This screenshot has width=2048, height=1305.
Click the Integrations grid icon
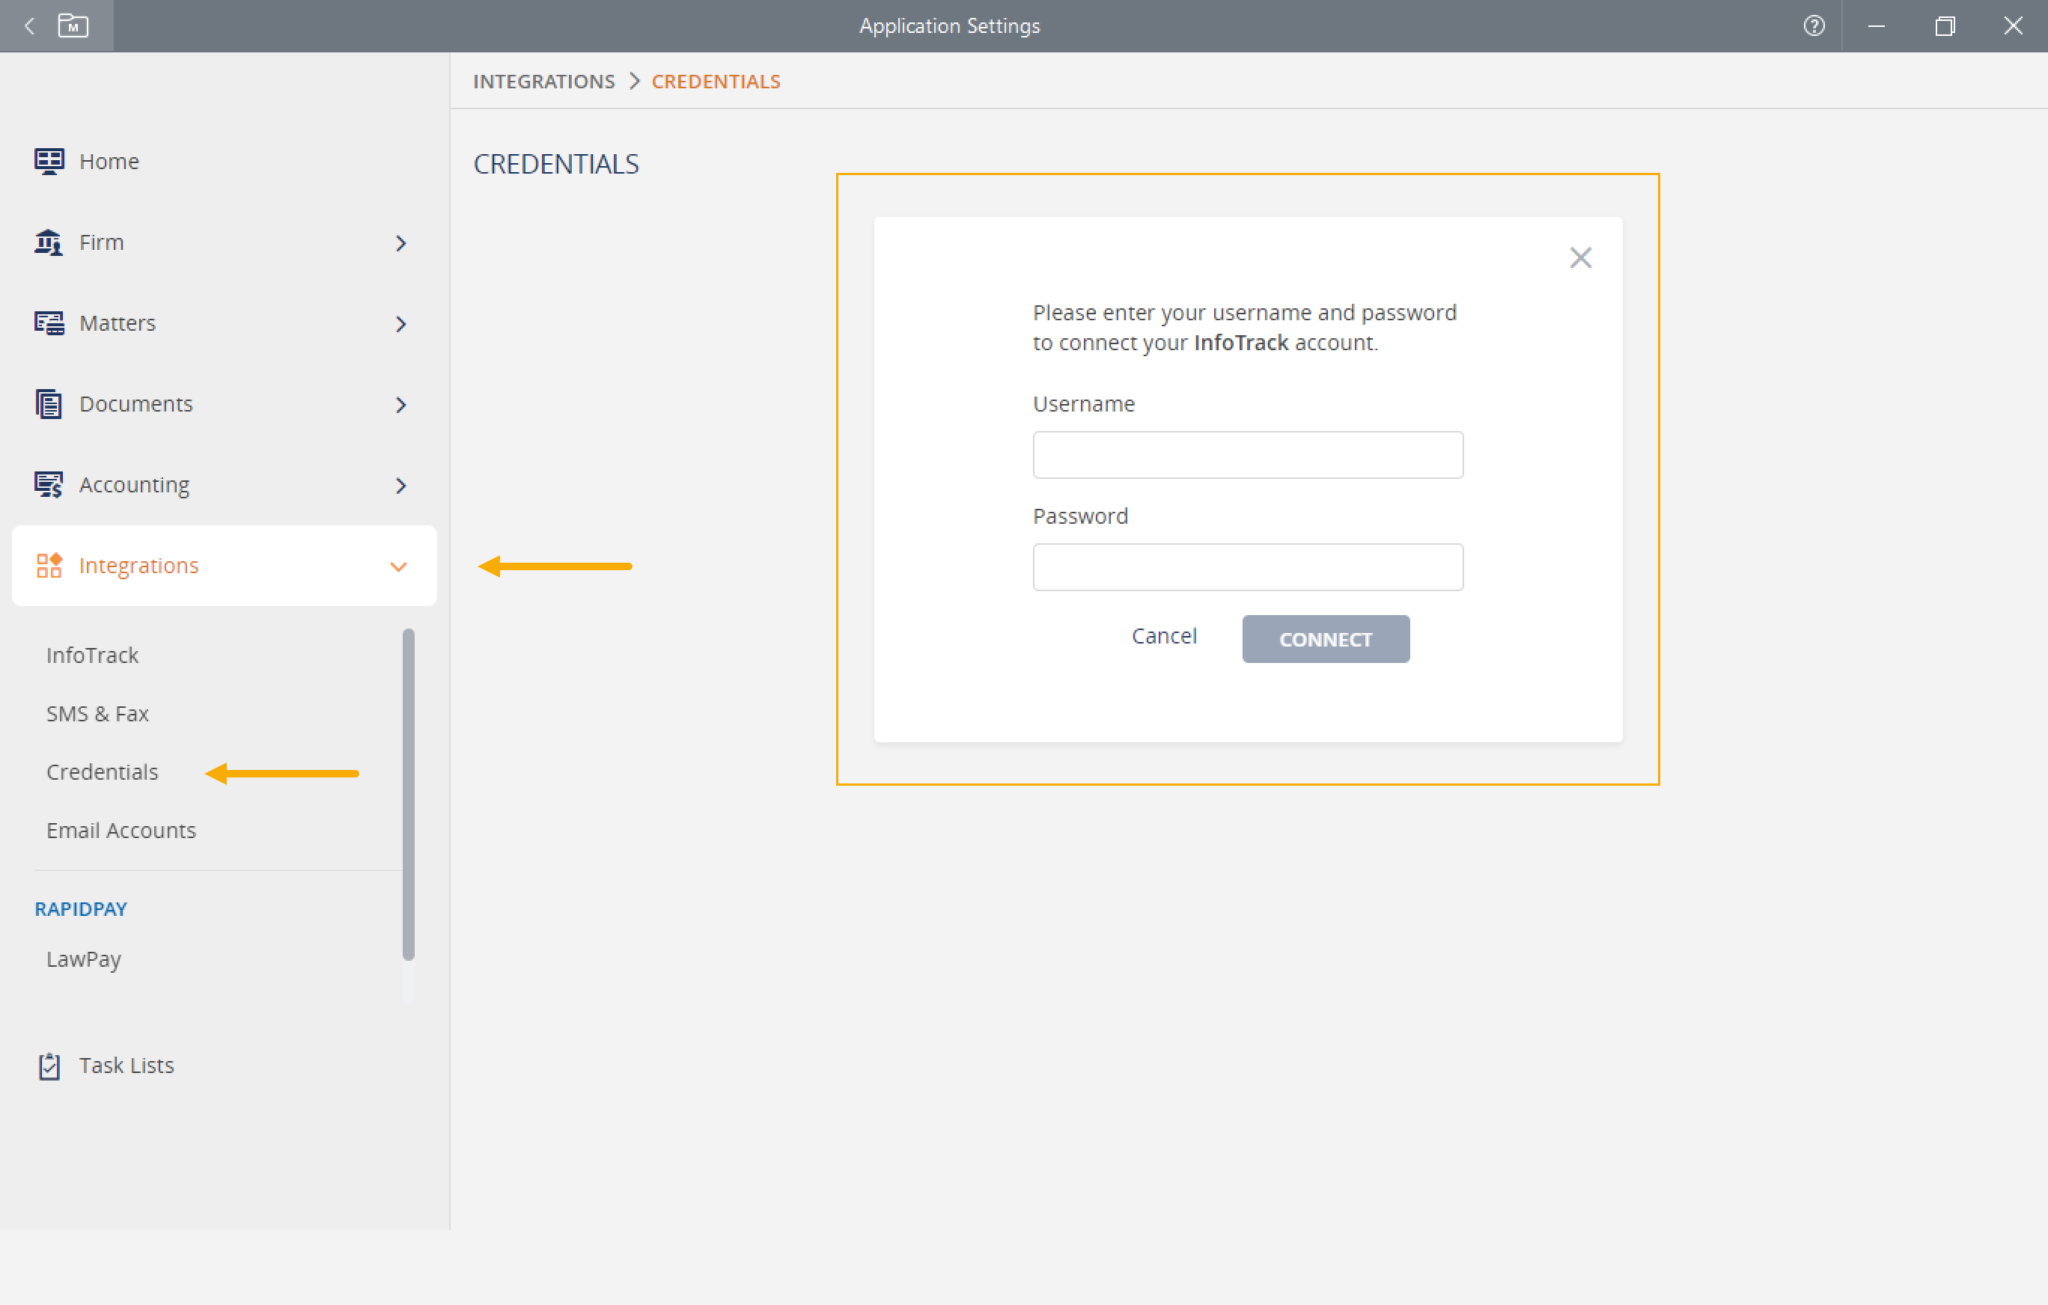48,565
